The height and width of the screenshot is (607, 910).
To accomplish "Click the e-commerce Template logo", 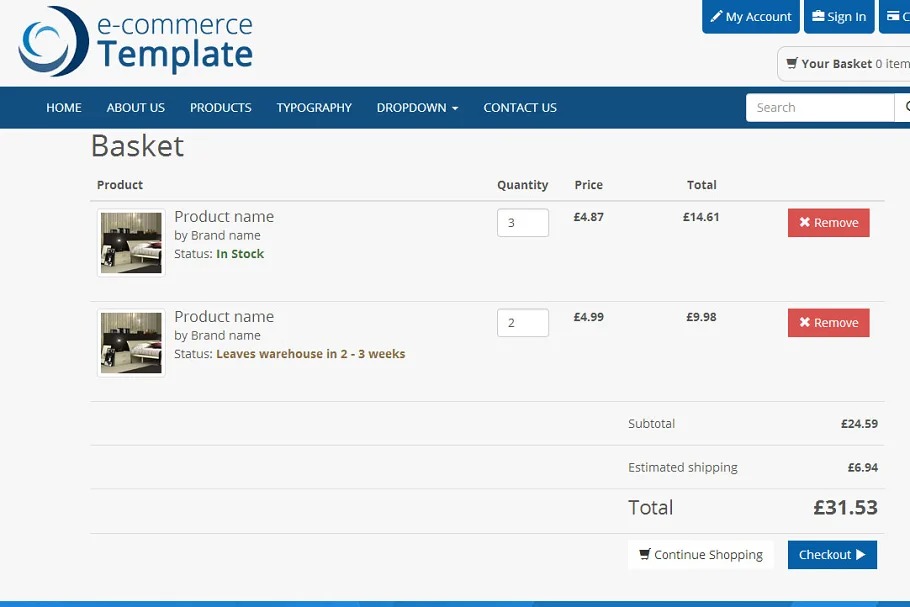I will point(136,42).
